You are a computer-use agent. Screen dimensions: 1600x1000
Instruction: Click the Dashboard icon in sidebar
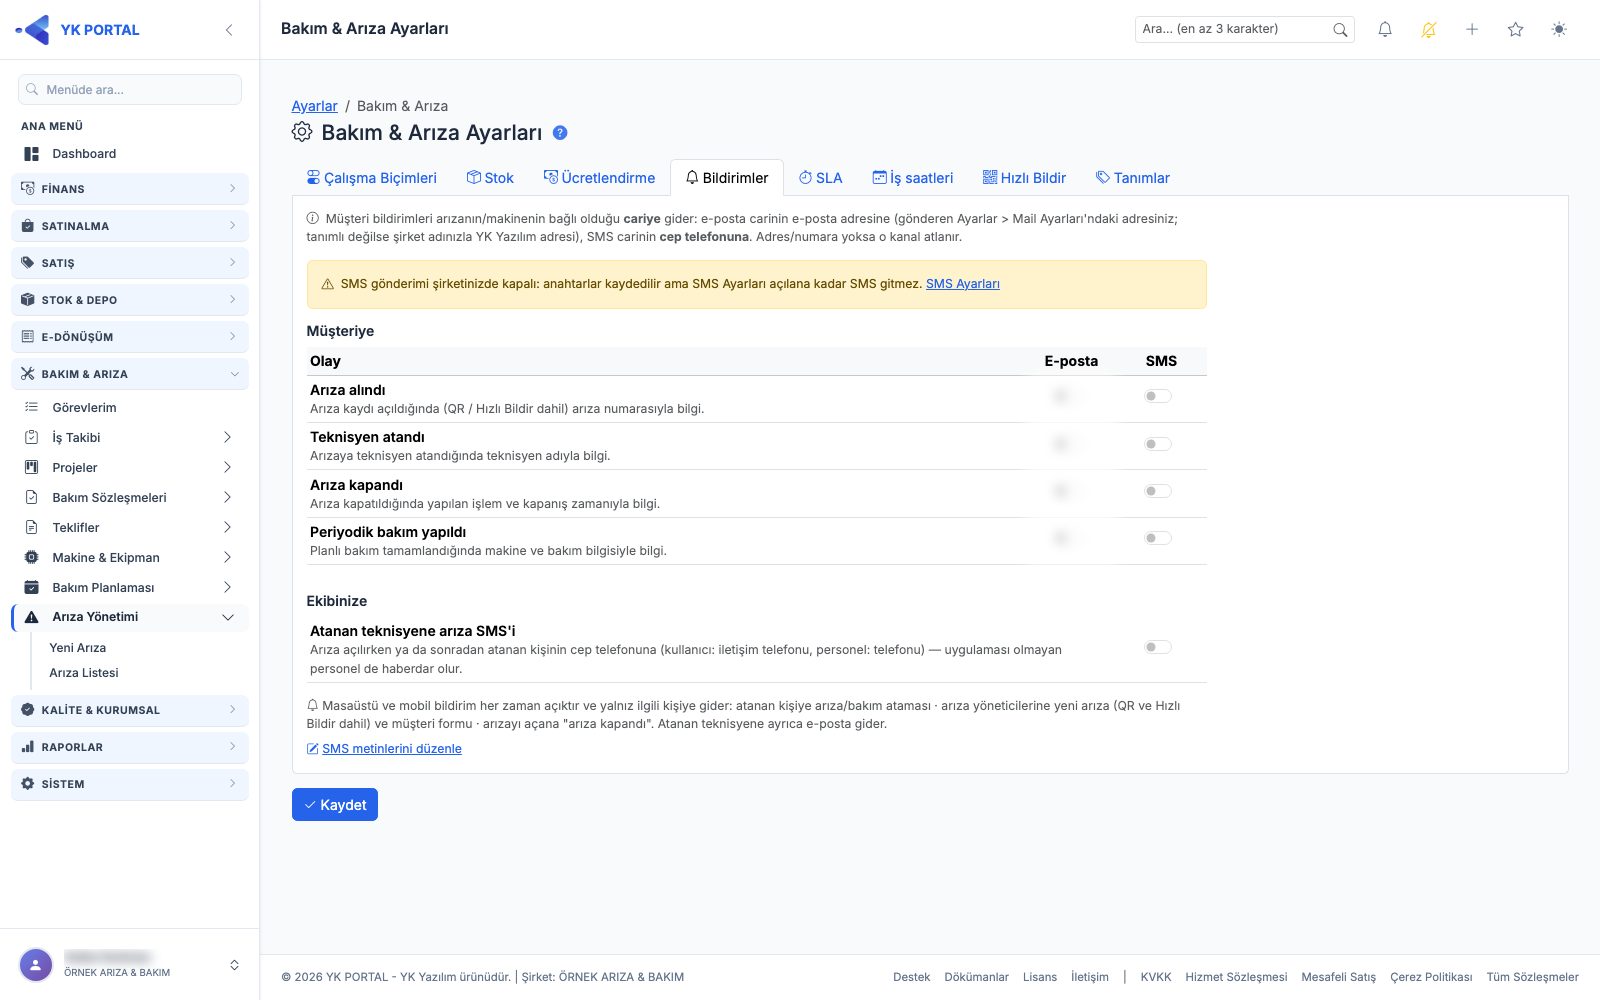[32, 154]
